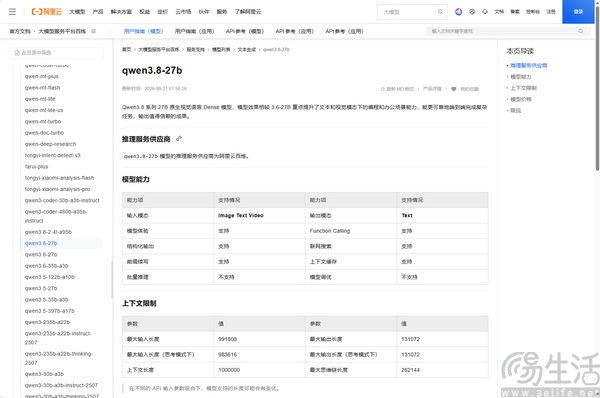600x398 pixels.
Task: Open qwen3.5-397b-a17b in the sidebar
Action: click(50, 311)
